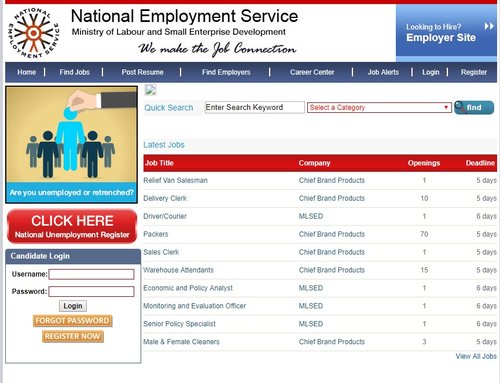
Task: Open the National Unemployment Register red button
Action: pos(72,226)
